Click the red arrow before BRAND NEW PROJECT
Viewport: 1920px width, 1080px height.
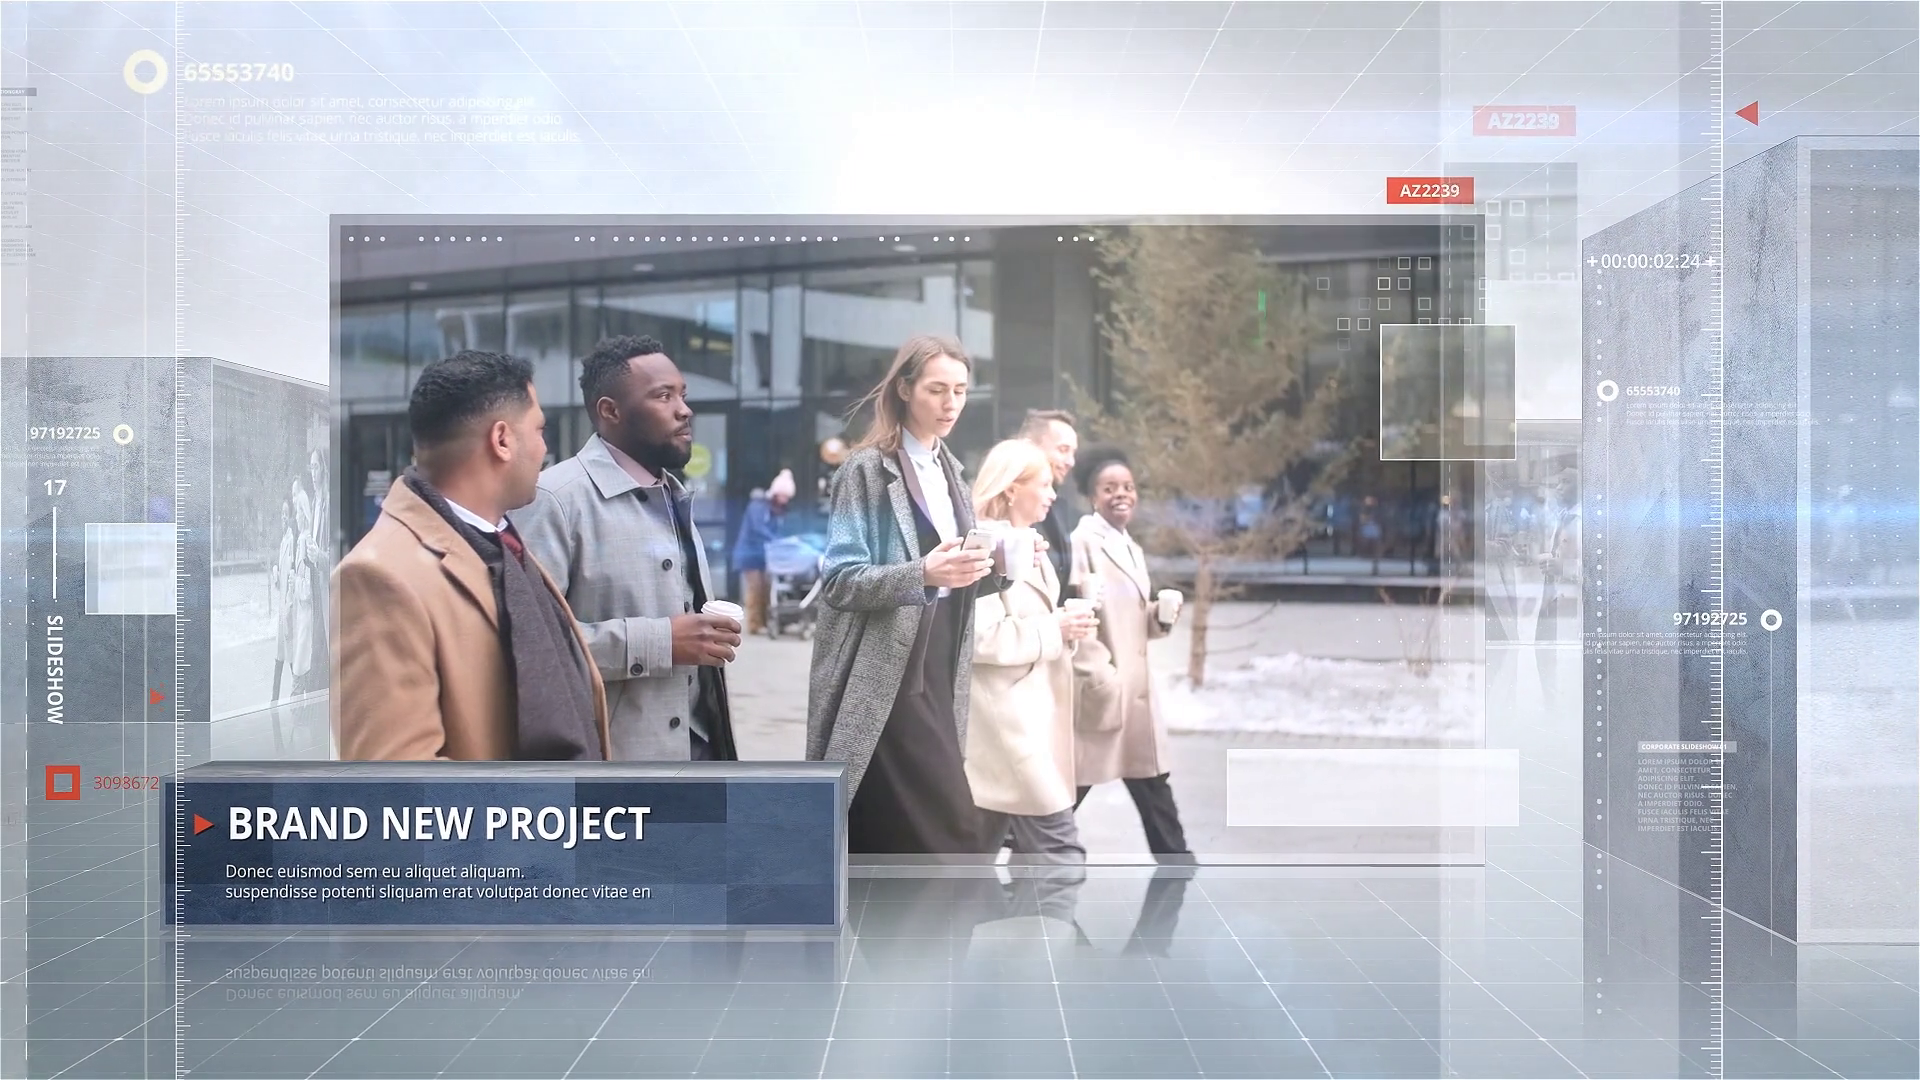(204, 825)
